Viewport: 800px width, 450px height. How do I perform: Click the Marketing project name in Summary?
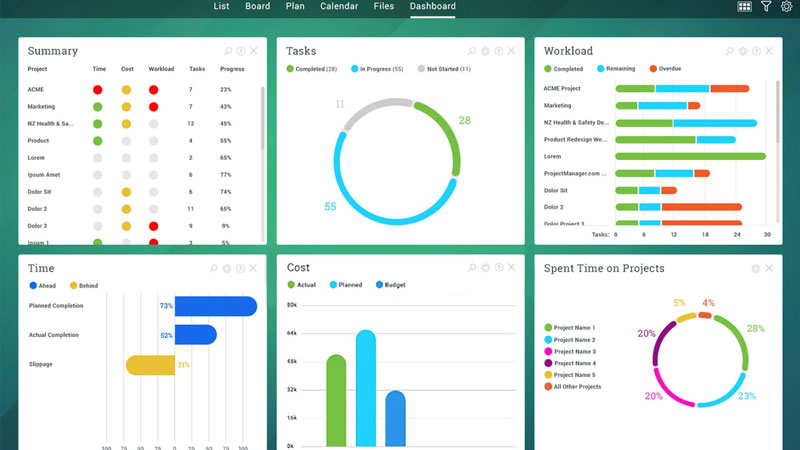click(41, 107)
